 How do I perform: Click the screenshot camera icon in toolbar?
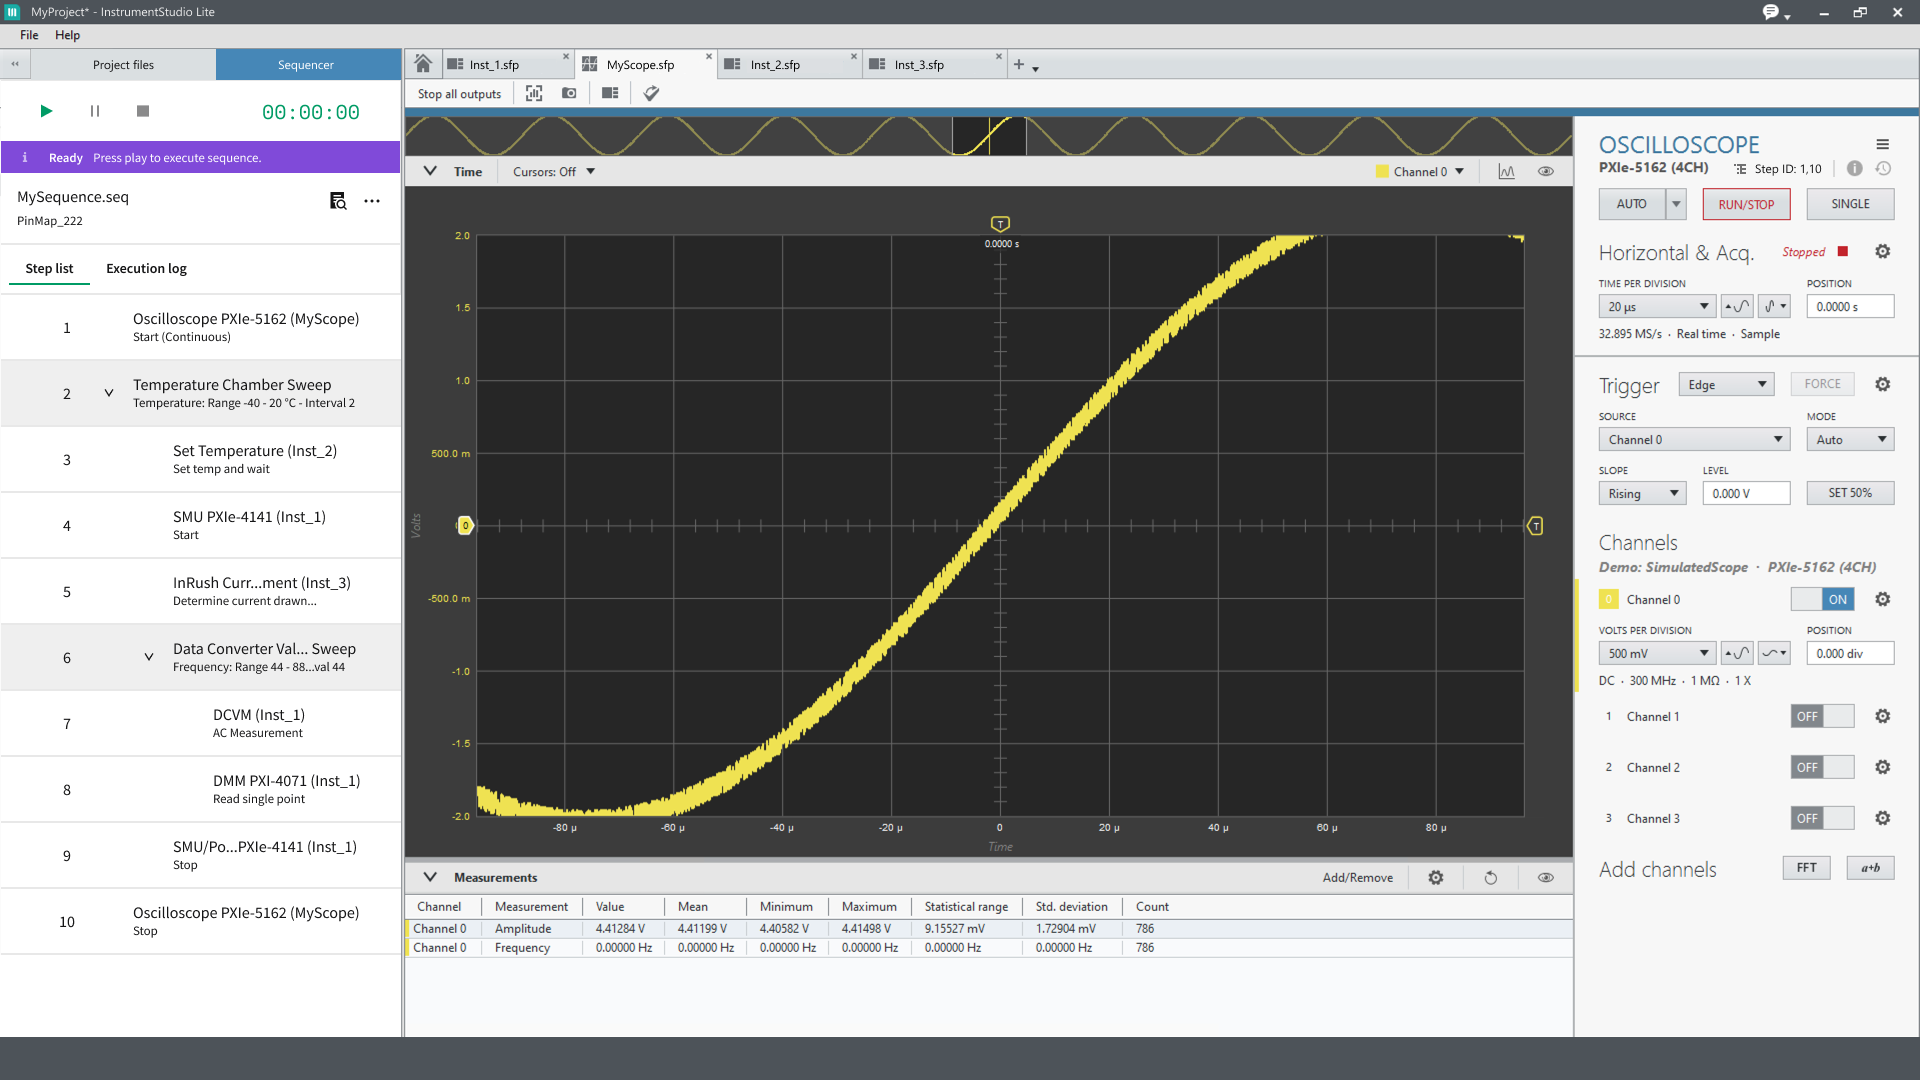[569, 93]
